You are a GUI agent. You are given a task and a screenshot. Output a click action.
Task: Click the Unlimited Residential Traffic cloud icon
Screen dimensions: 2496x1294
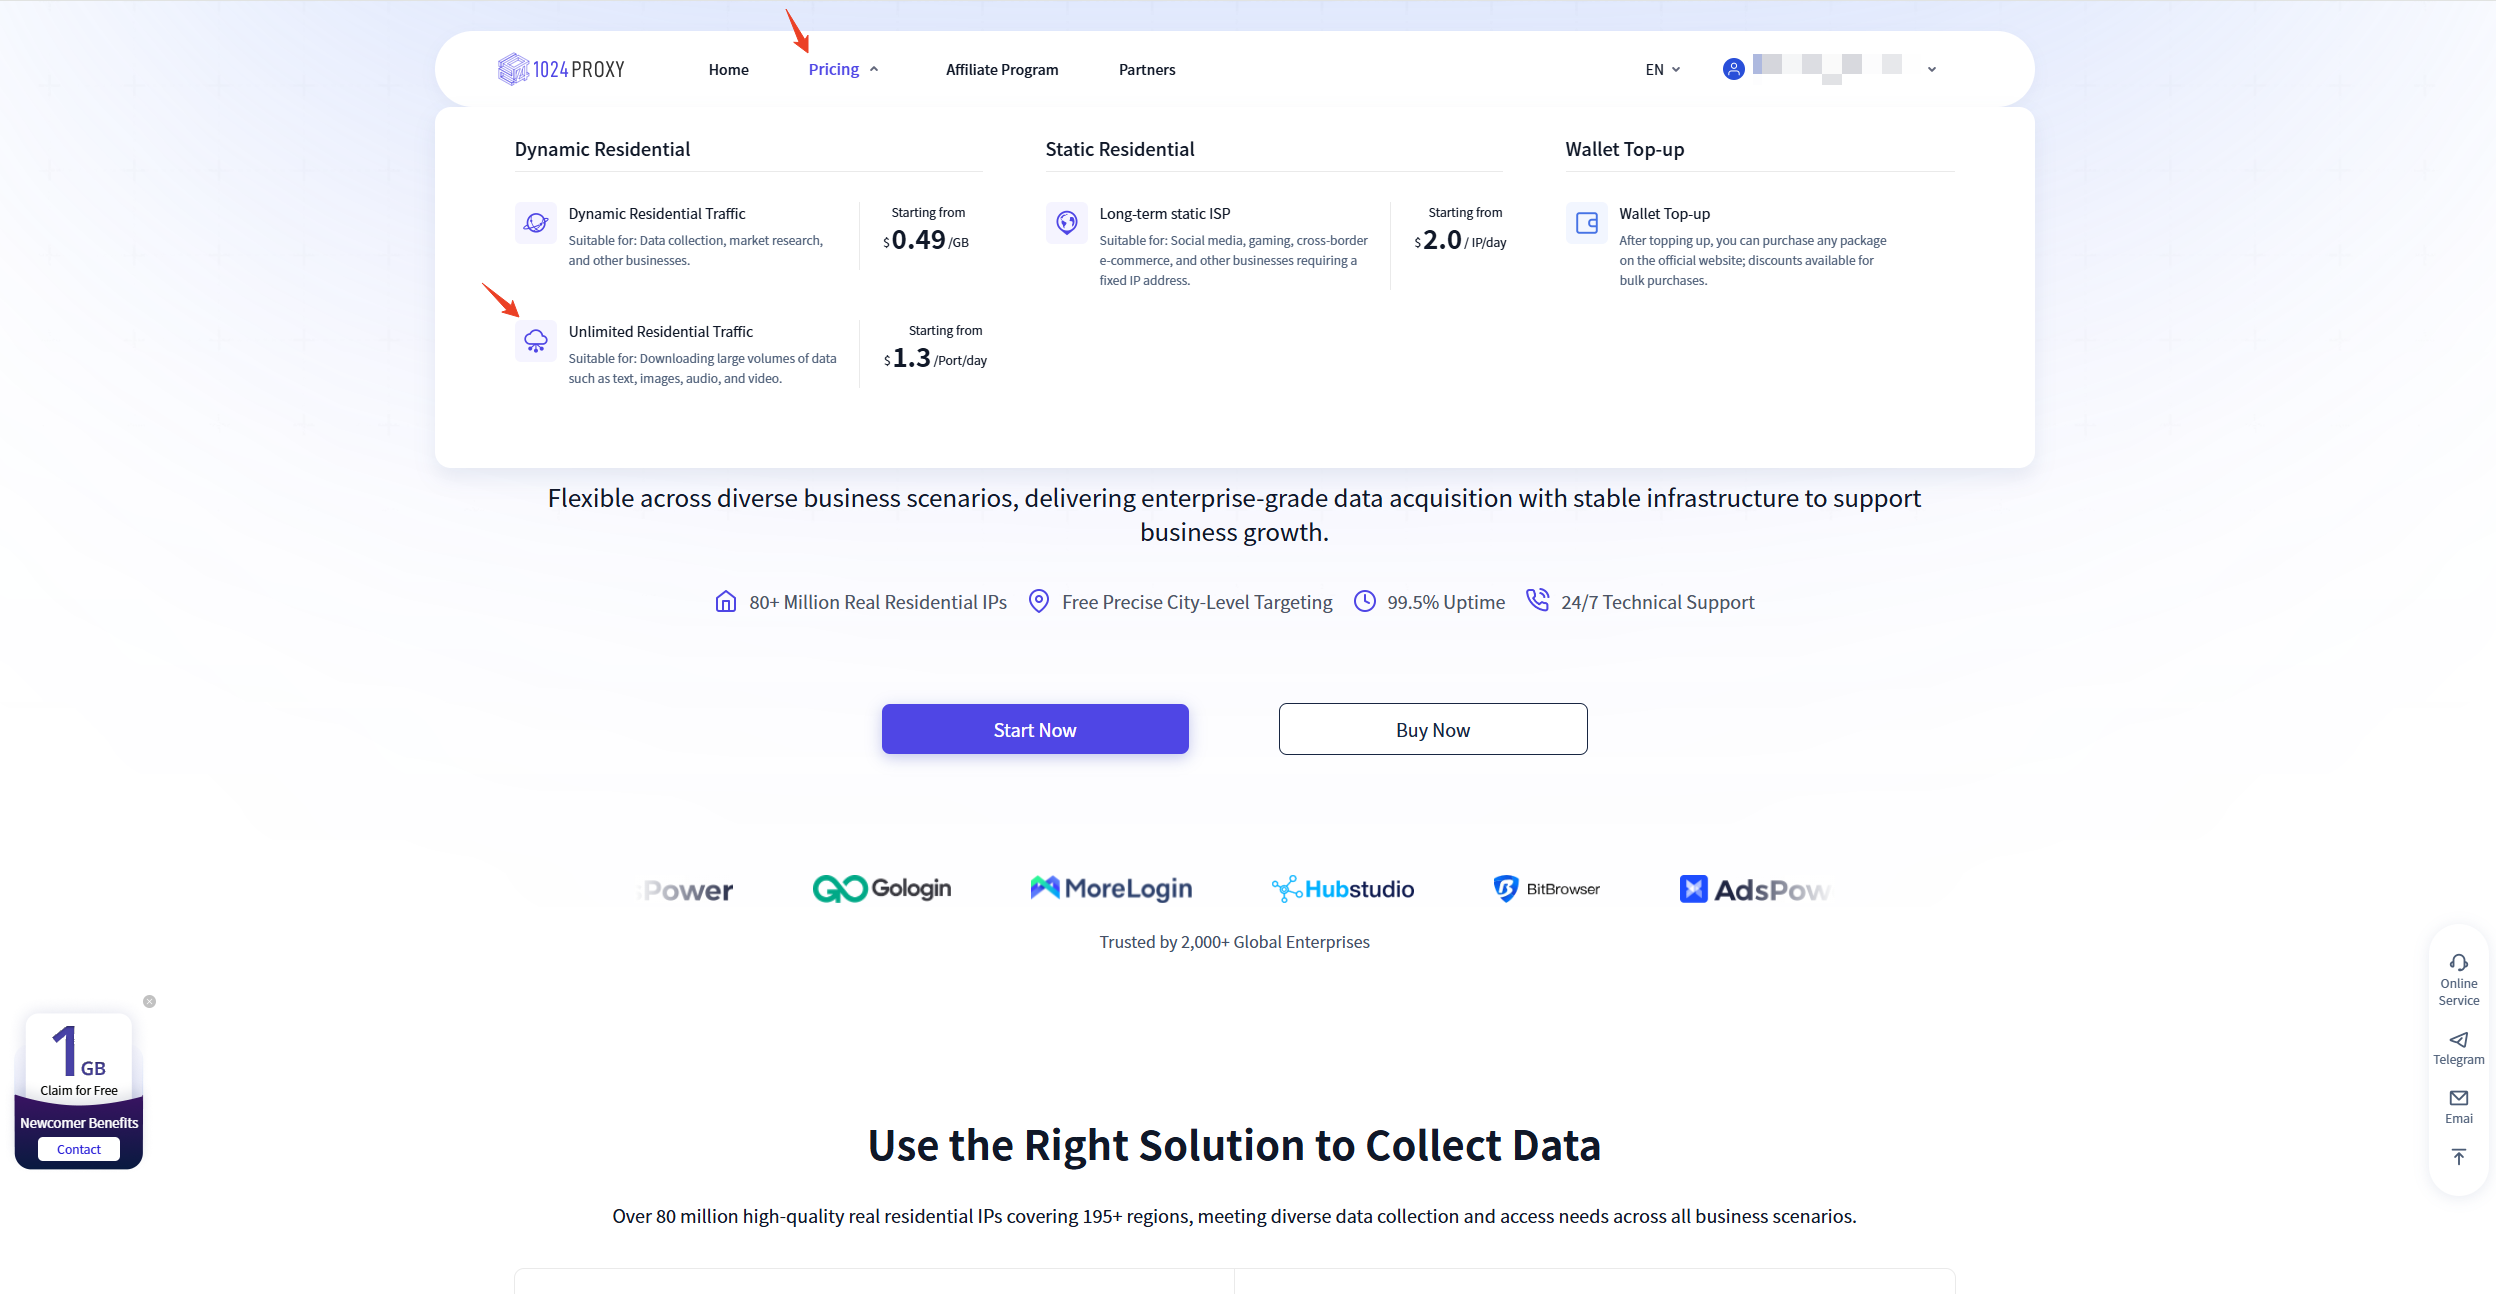[x=536, y=341]
